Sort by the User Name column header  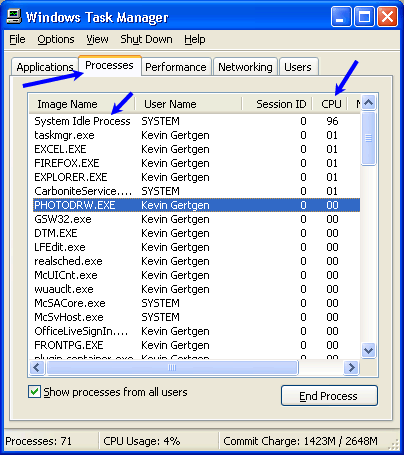pos(188,104)
